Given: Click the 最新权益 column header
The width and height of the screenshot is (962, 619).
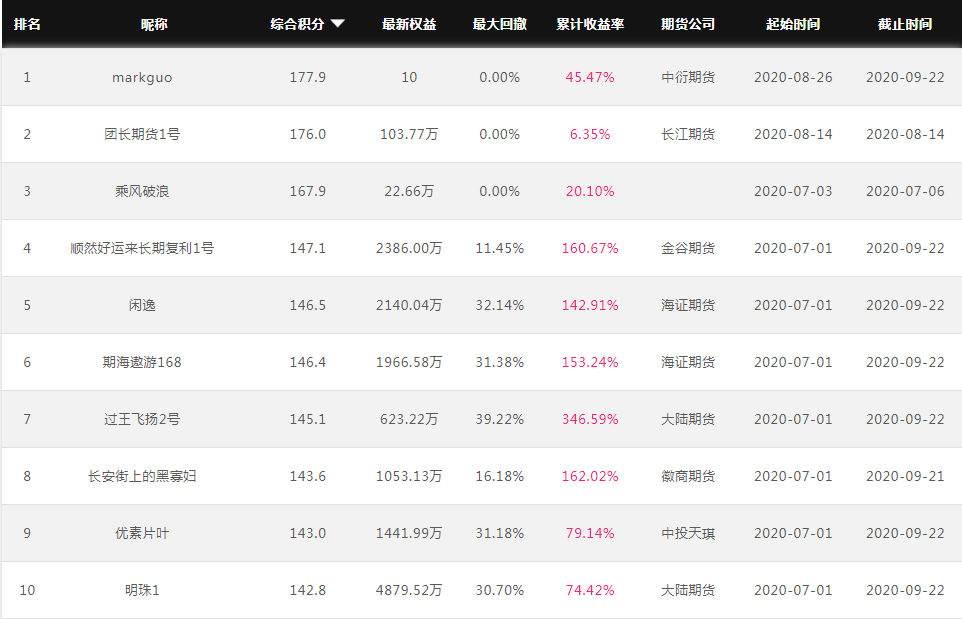Looking at the screenshot, I should point(409,24).
